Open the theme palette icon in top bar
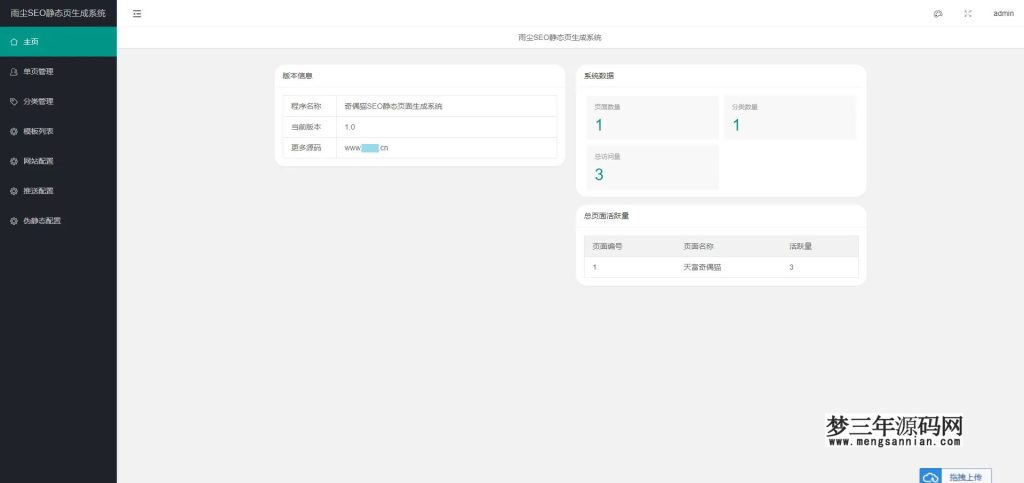 pos(938,14)
